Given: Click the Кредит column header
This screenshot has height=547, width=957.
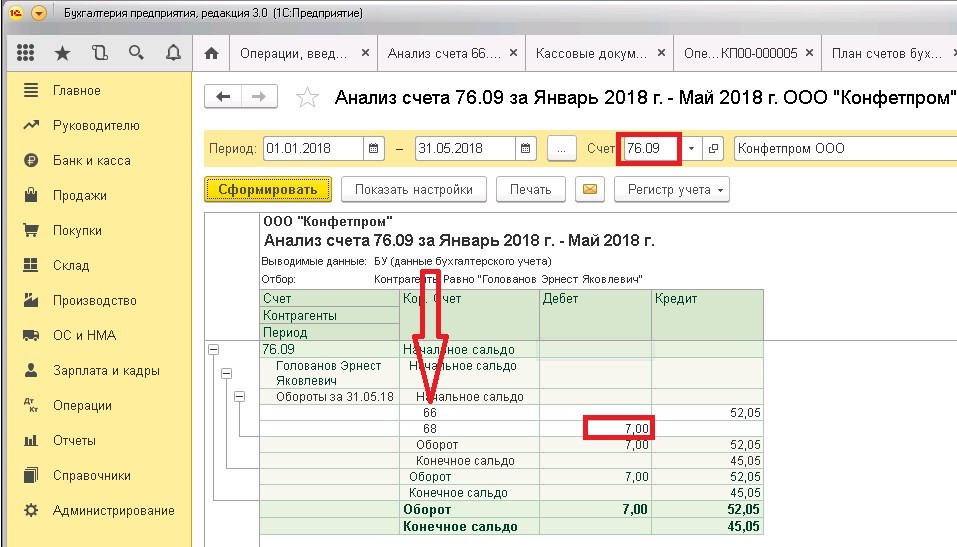Looking at the screenshot, I should (x=707, y=314).
